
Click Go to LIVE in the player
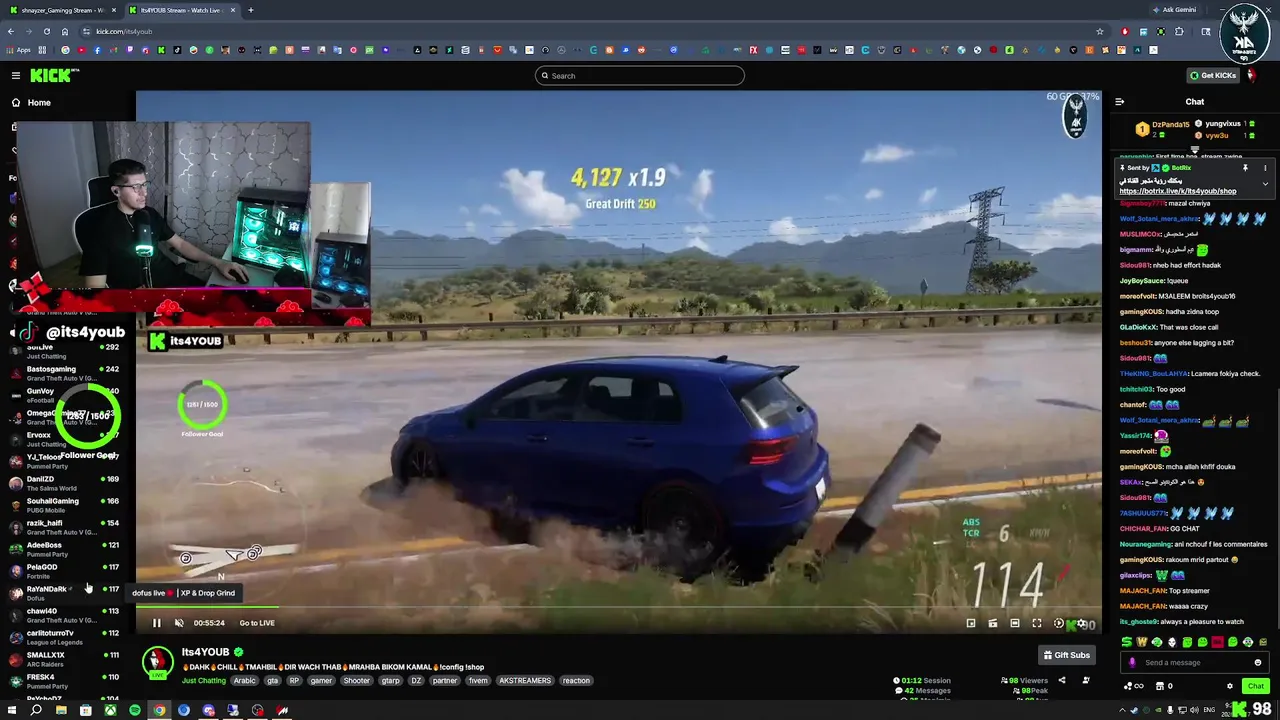[257, 623]
